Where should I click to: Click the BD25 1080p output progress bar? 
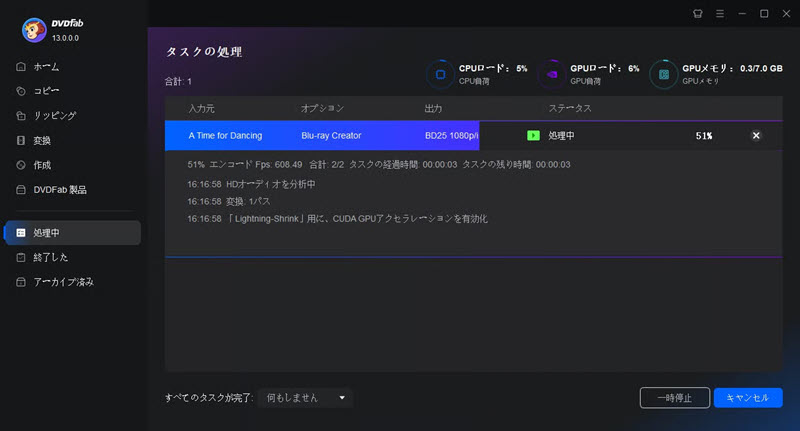[450, 135]
